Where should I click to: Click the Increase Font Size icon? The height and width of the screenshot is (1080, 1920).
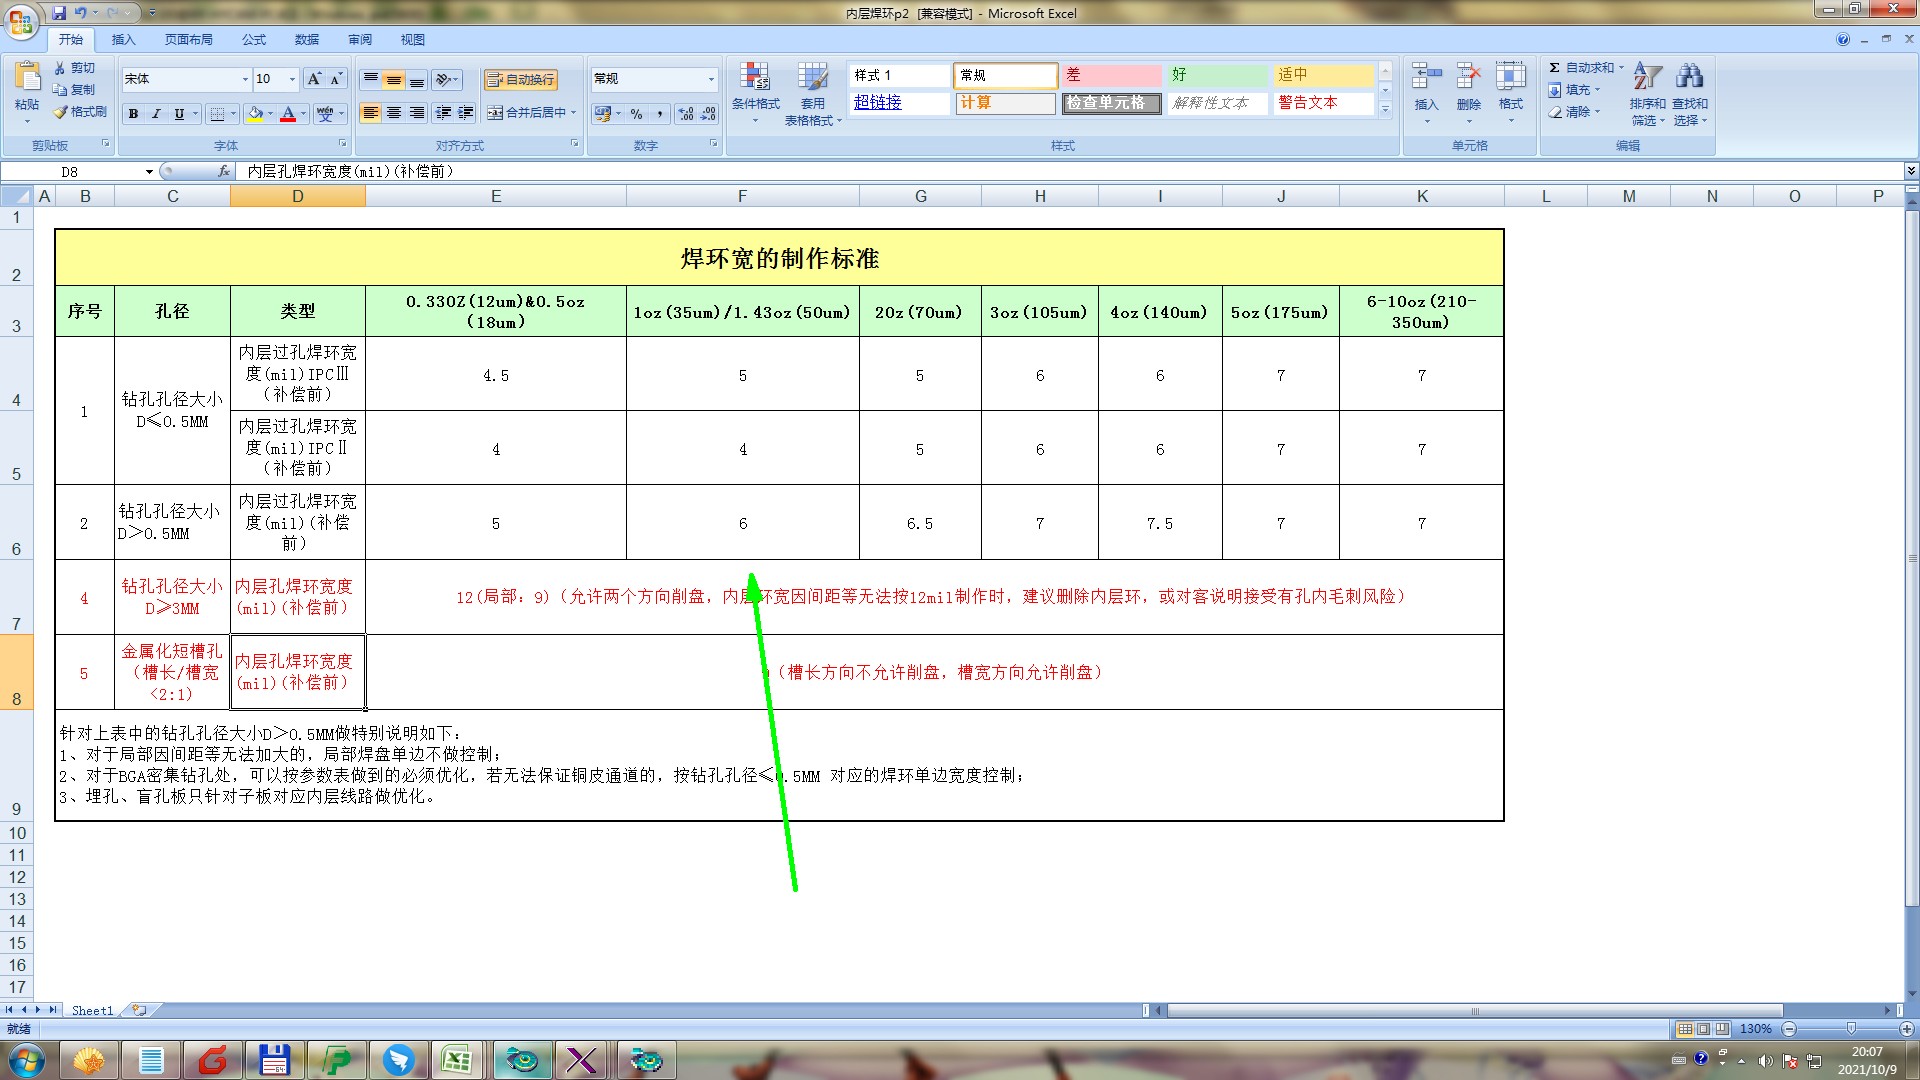314,79
